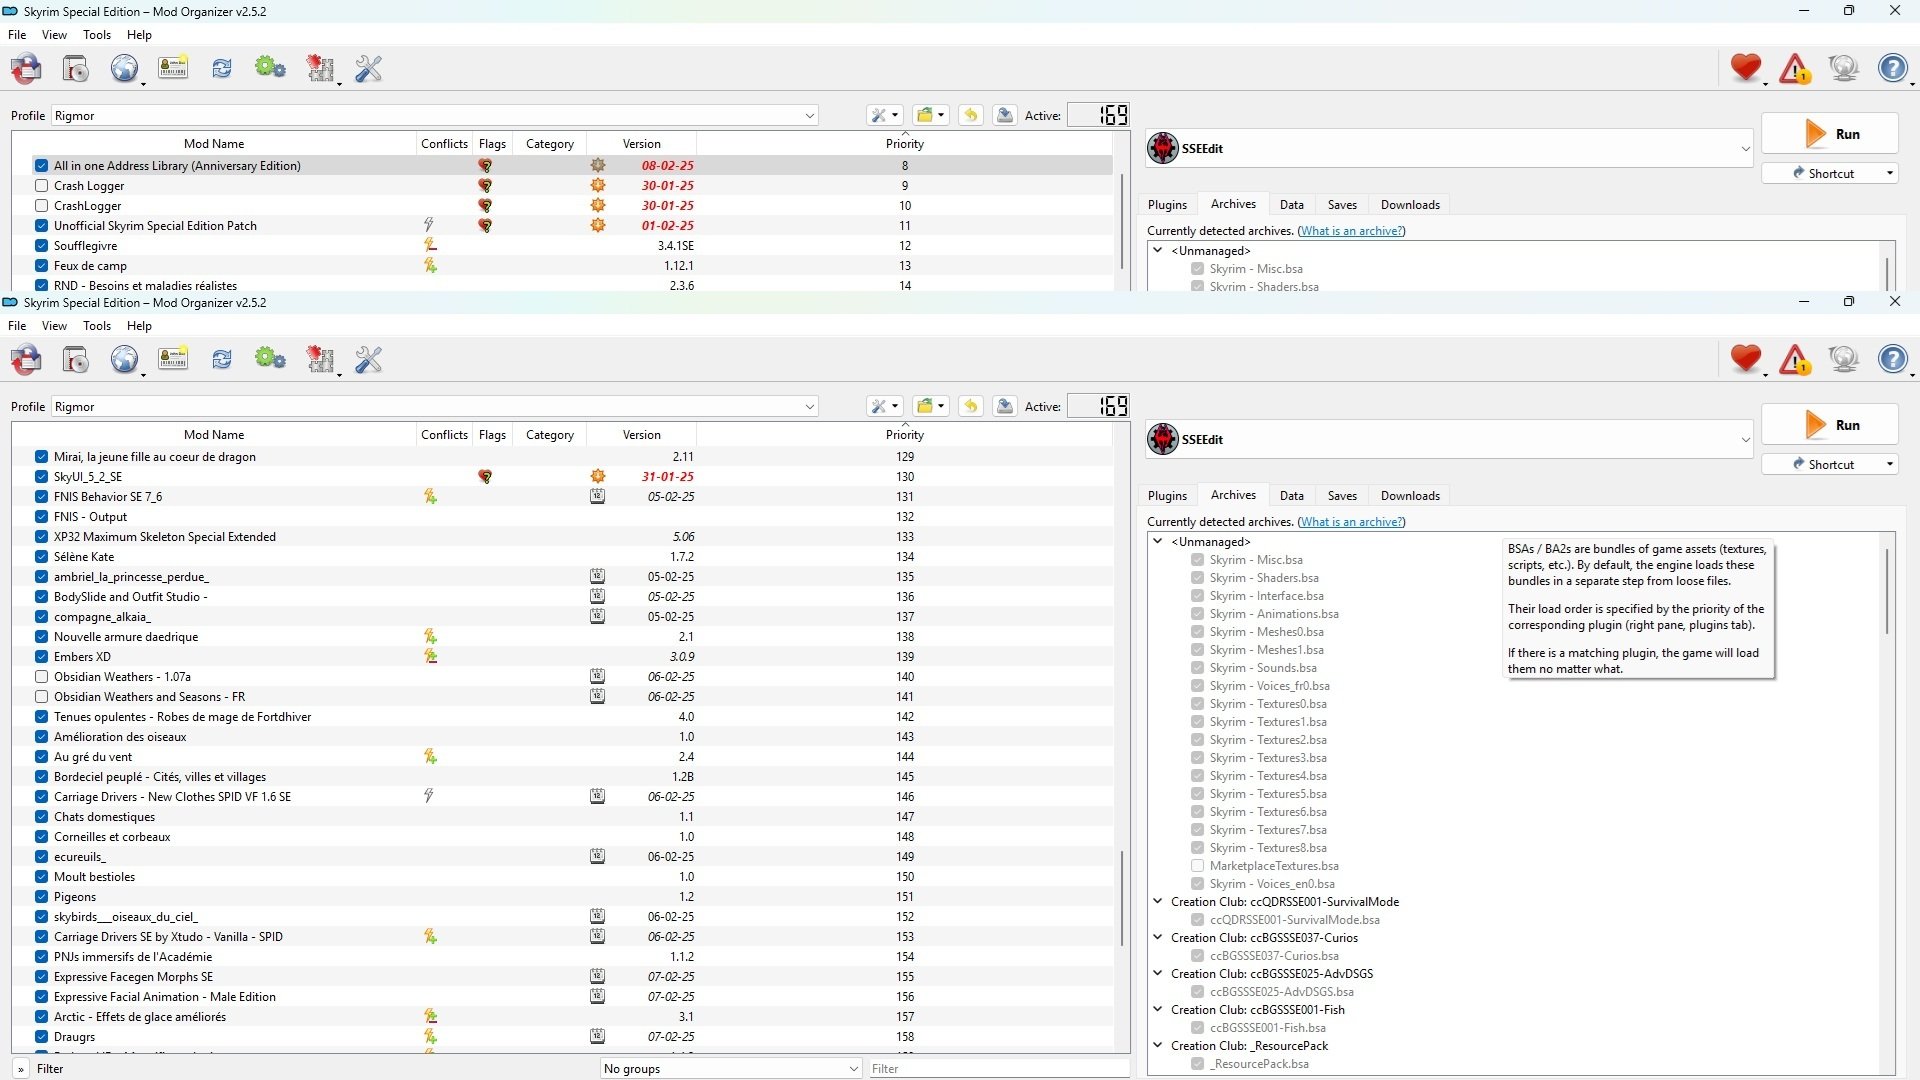Open the View menu in front window
Image resolution: width=1920 pixels, height=1080 pixels.
tap(54, 326)
